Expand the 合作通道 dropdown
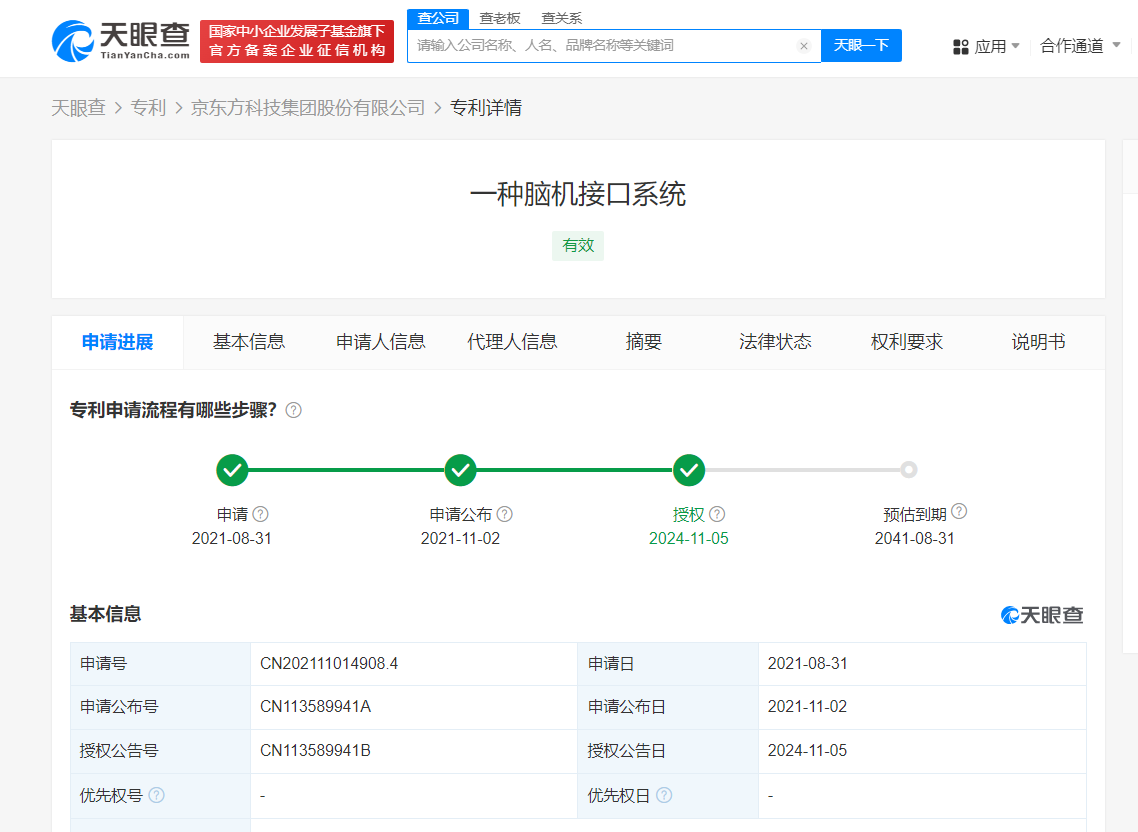The width and height of the screenshot is (1138, 832). click(1080, 46)
